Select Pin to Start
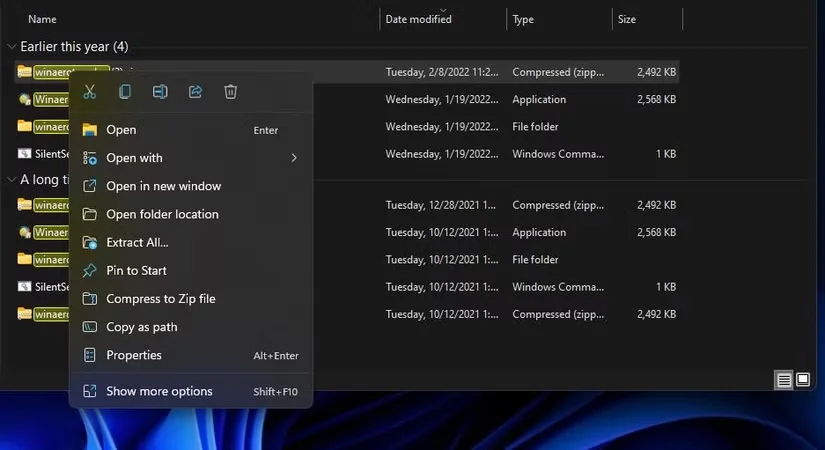 click(136, 270)
